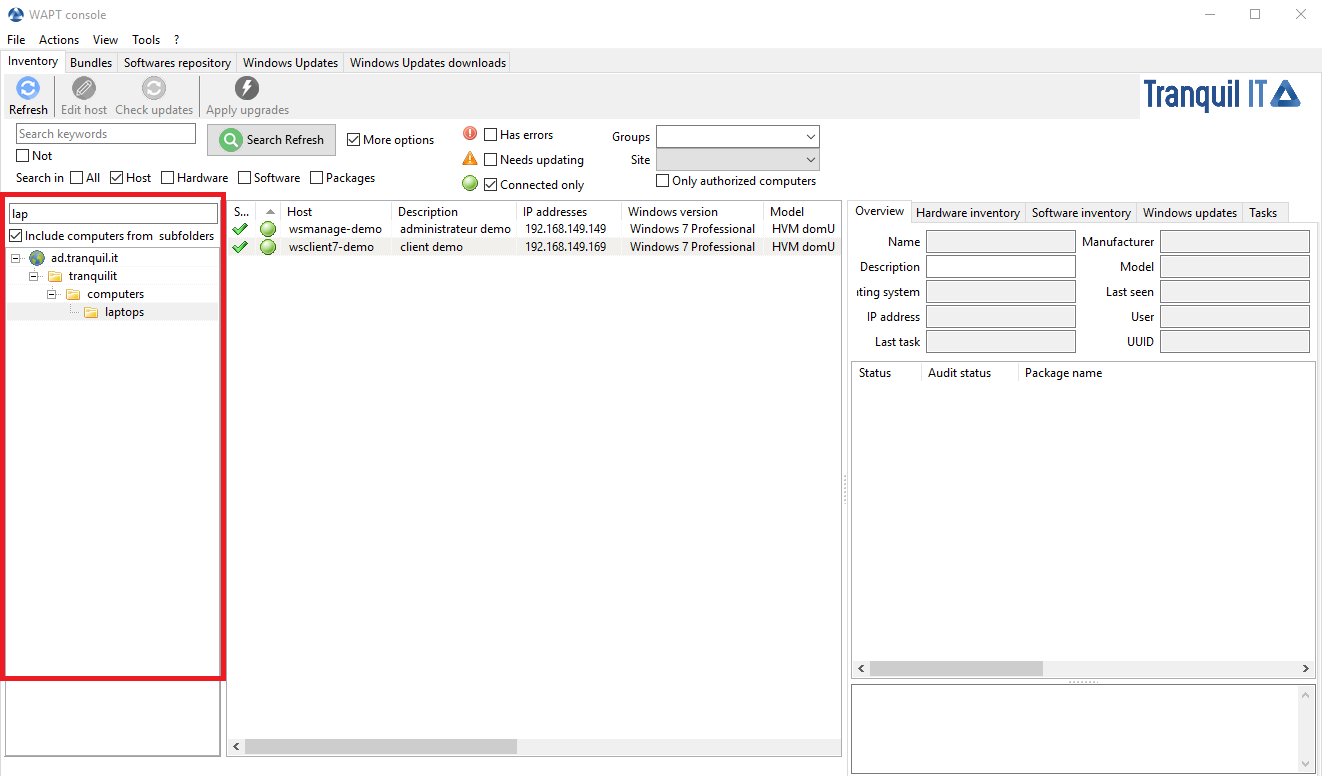This screenshot has height=776, width=1322.
Task: Open the Actions menu
Action: (59, 40)
